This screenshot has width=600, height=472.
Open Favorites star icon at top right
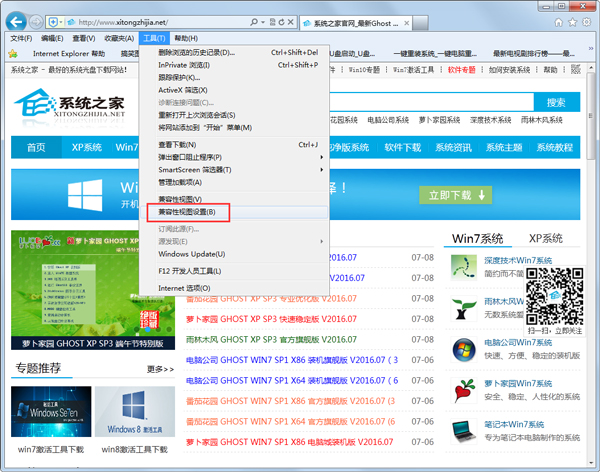pos(572,23)
